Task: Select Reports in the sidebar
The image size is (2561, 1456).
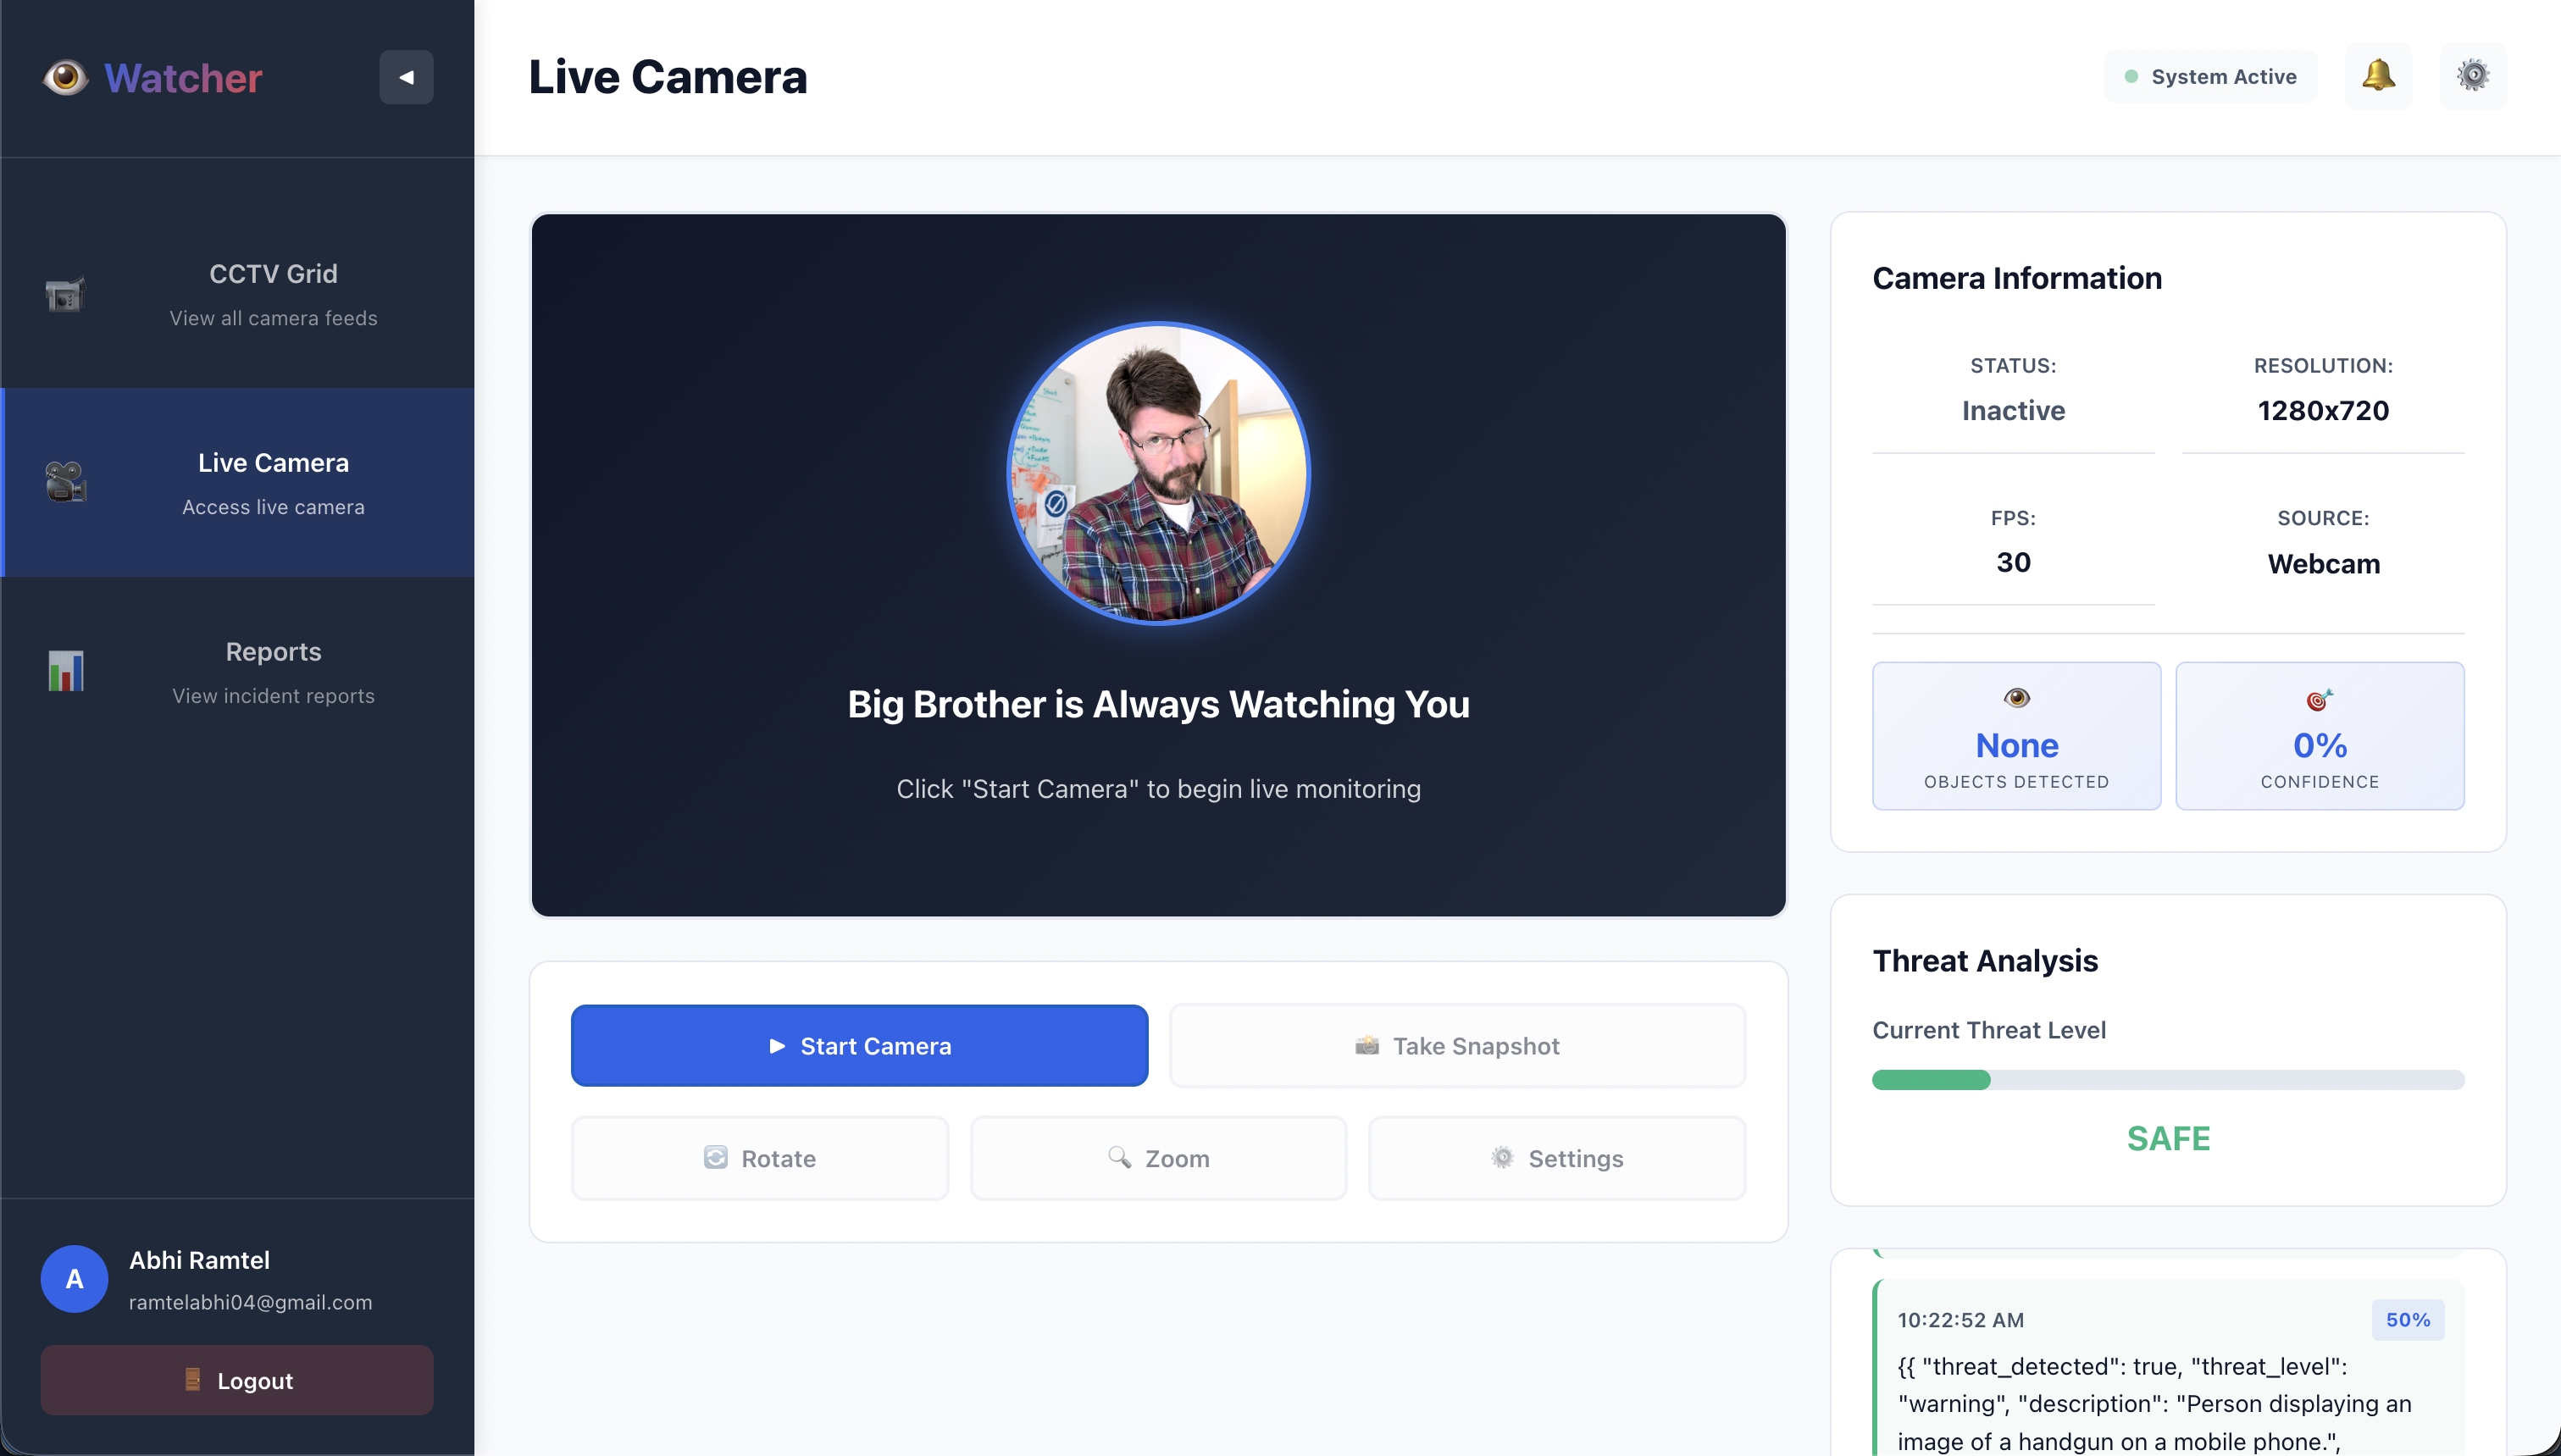Action: click(273, 672)
